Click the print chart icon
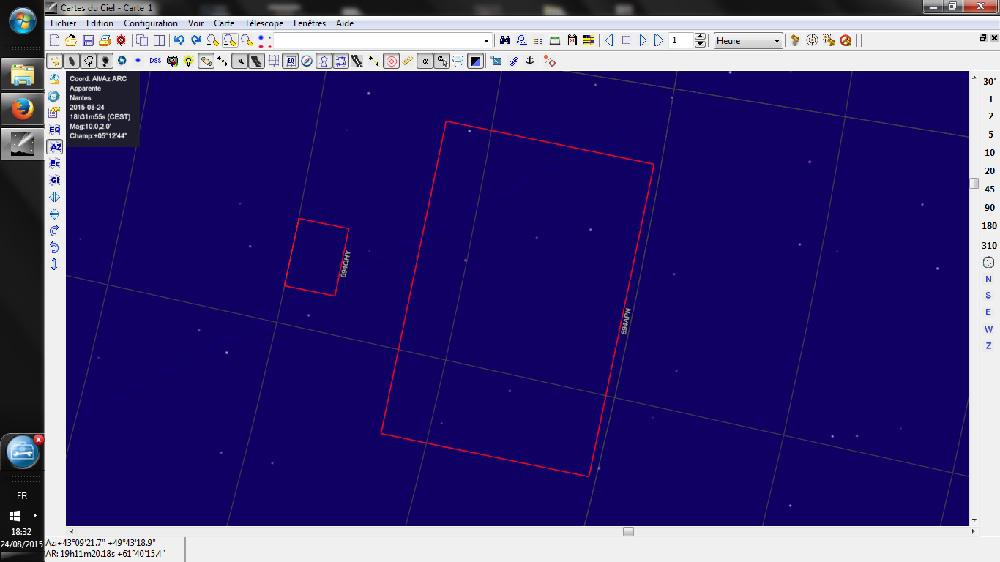Screen dimensions: 1000x562 click(105, 40)
